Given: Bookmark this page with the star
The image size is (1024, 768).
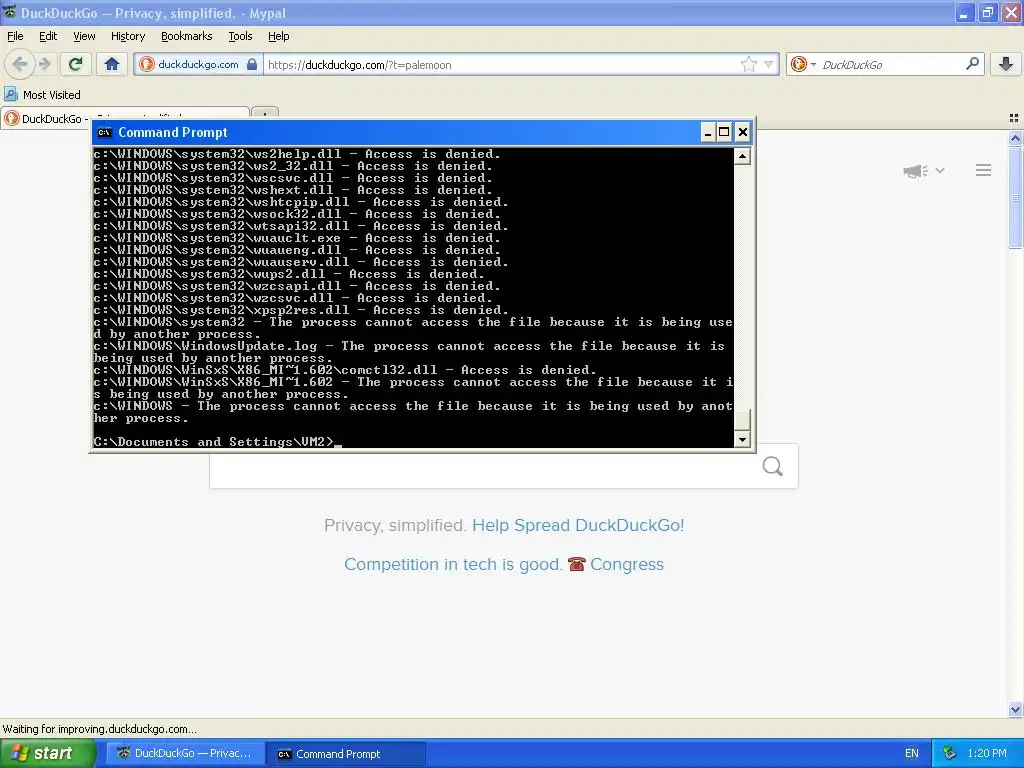Looking at the screenshot, I should coord(748,64).
